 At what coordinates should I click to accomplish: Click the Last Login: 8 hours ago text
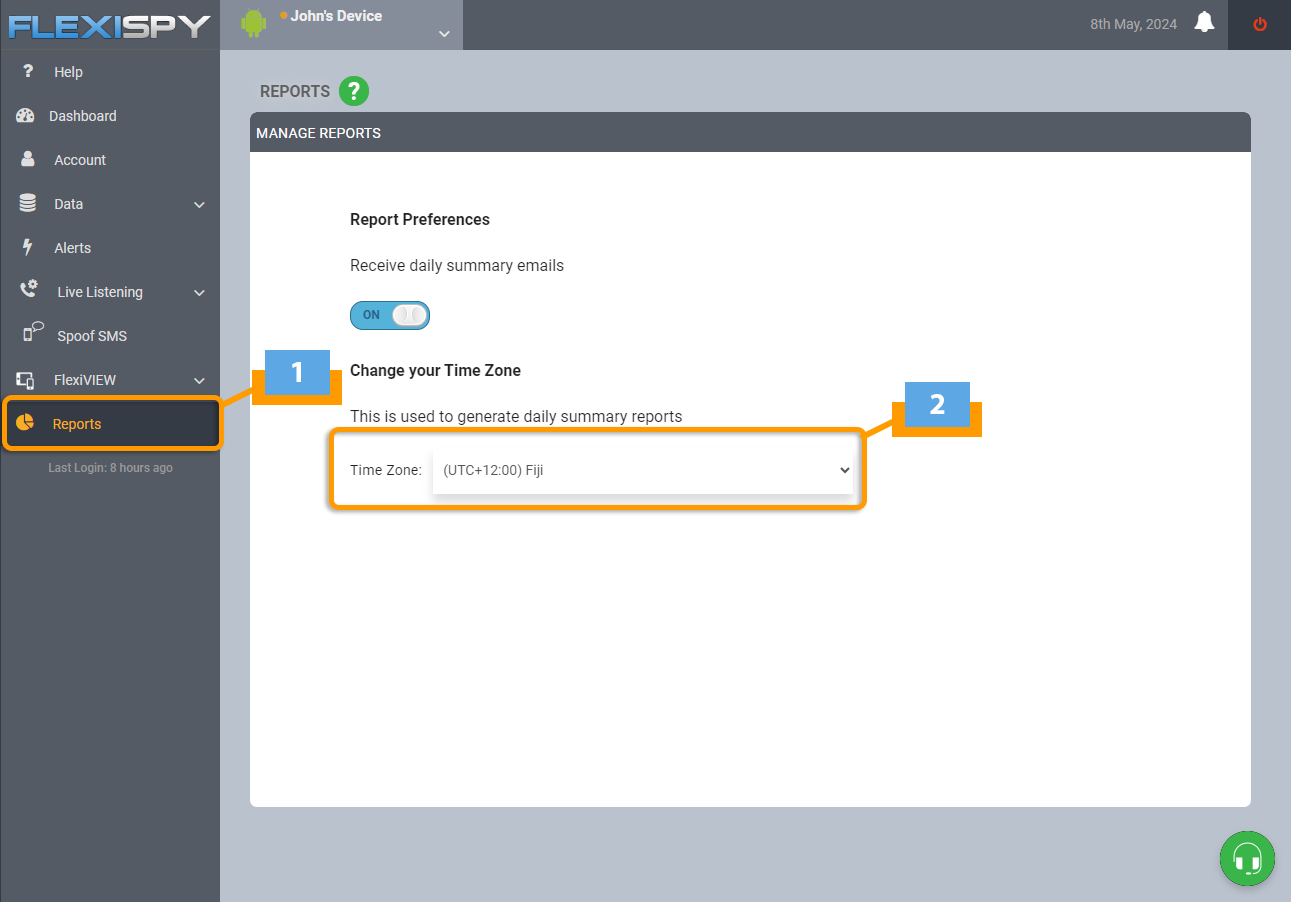[110, 468]
